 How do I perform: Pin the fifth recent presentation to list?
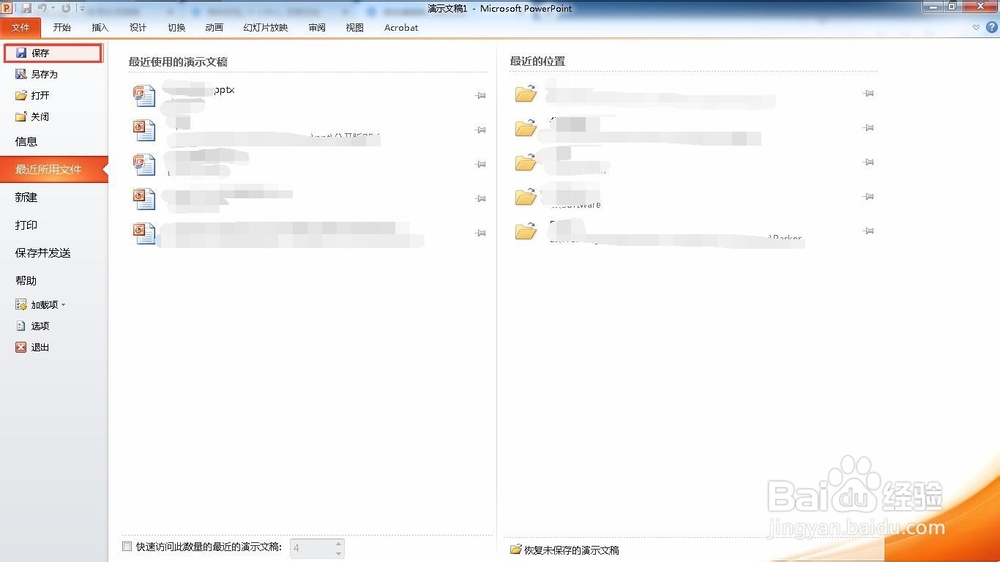point(480,233)
